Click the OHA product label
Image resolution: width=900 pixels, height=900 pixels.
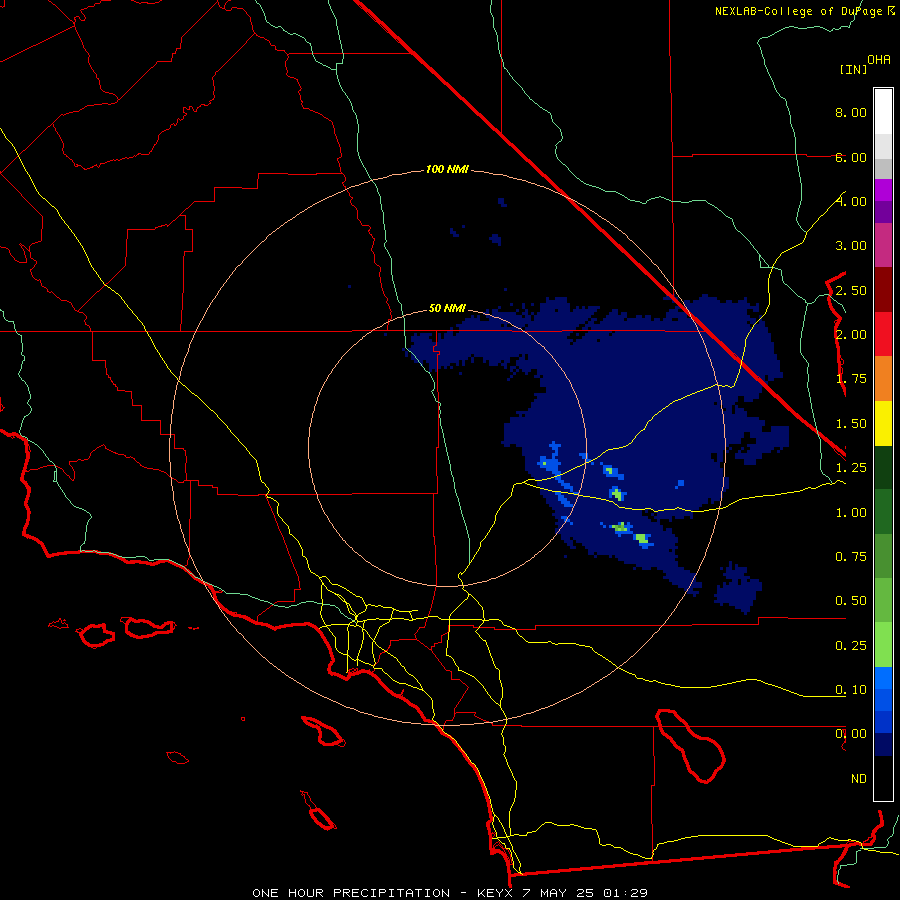coord(879,60)
